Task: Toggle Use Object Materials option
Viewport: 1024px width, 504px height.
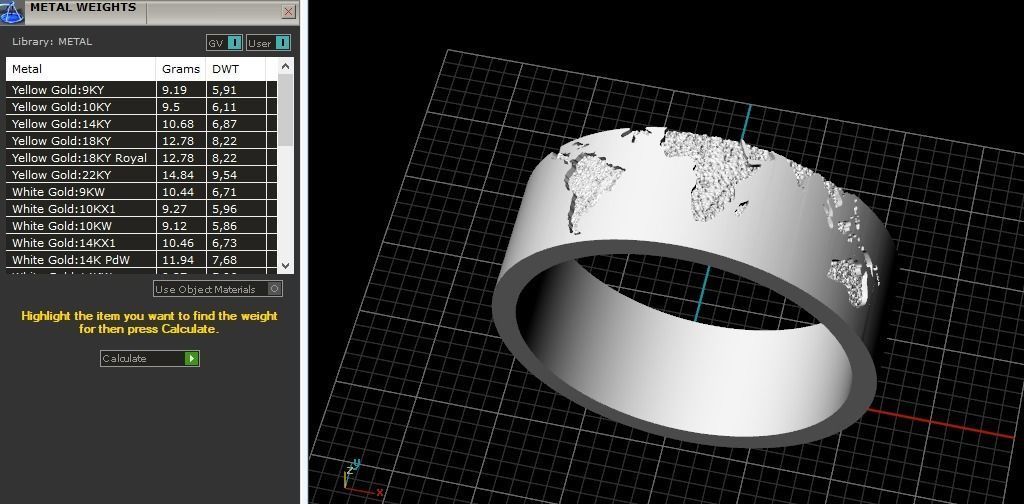Action: point(218,289)
